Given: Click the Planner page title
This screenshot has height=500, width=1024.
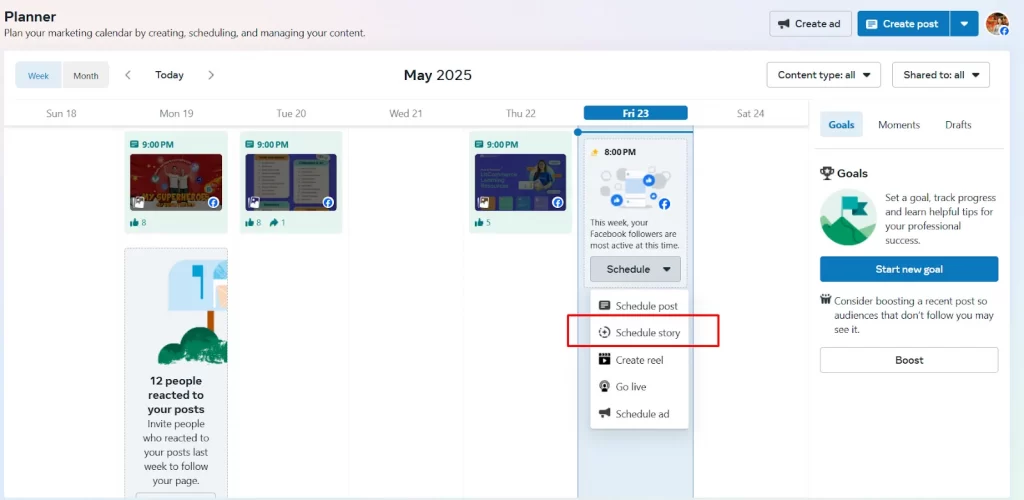Looking at the screenshot, I should [30, 16].
